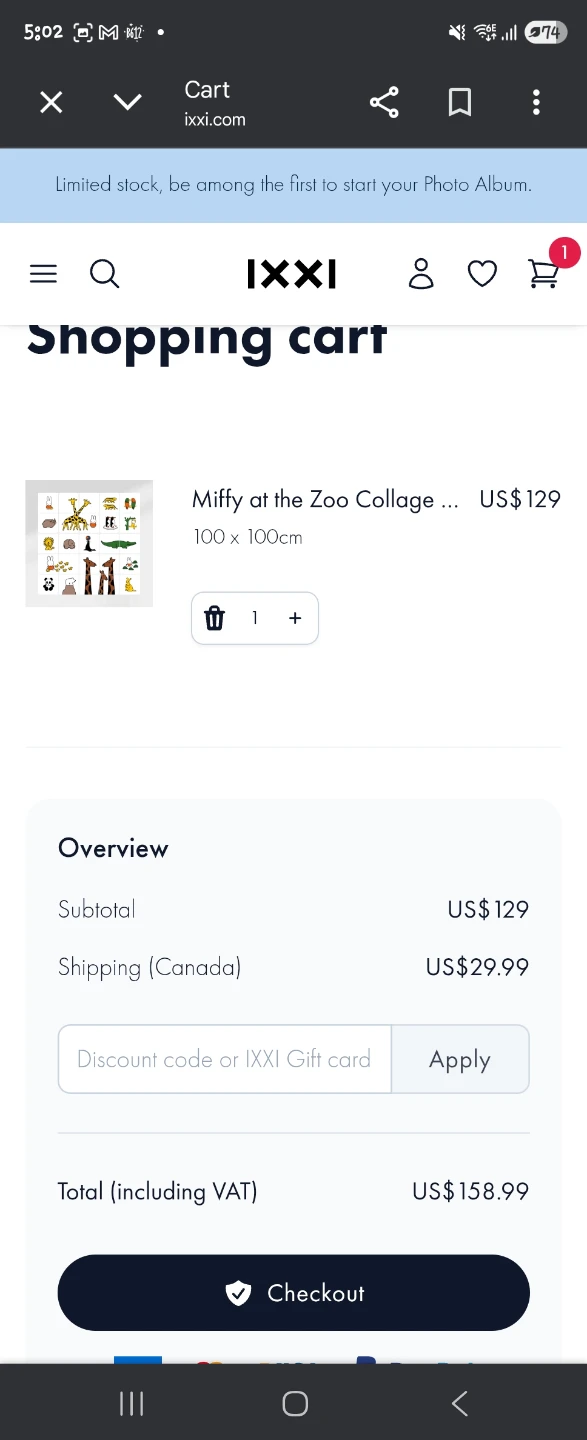
Task: Open the shopping cart icon
Action: (x=543, y=274)
